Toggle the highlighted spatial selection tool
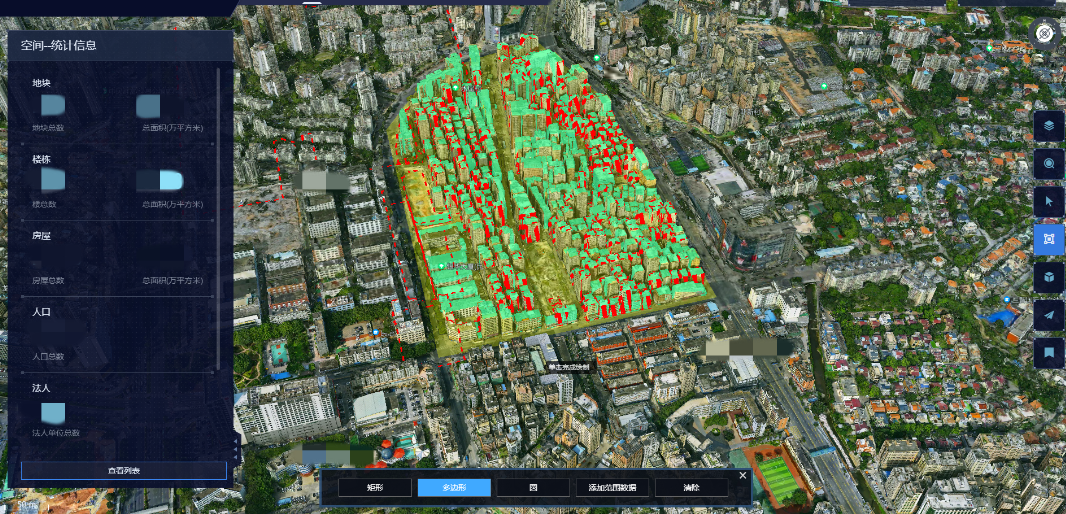1066x514 pixels. (1049, 239)
